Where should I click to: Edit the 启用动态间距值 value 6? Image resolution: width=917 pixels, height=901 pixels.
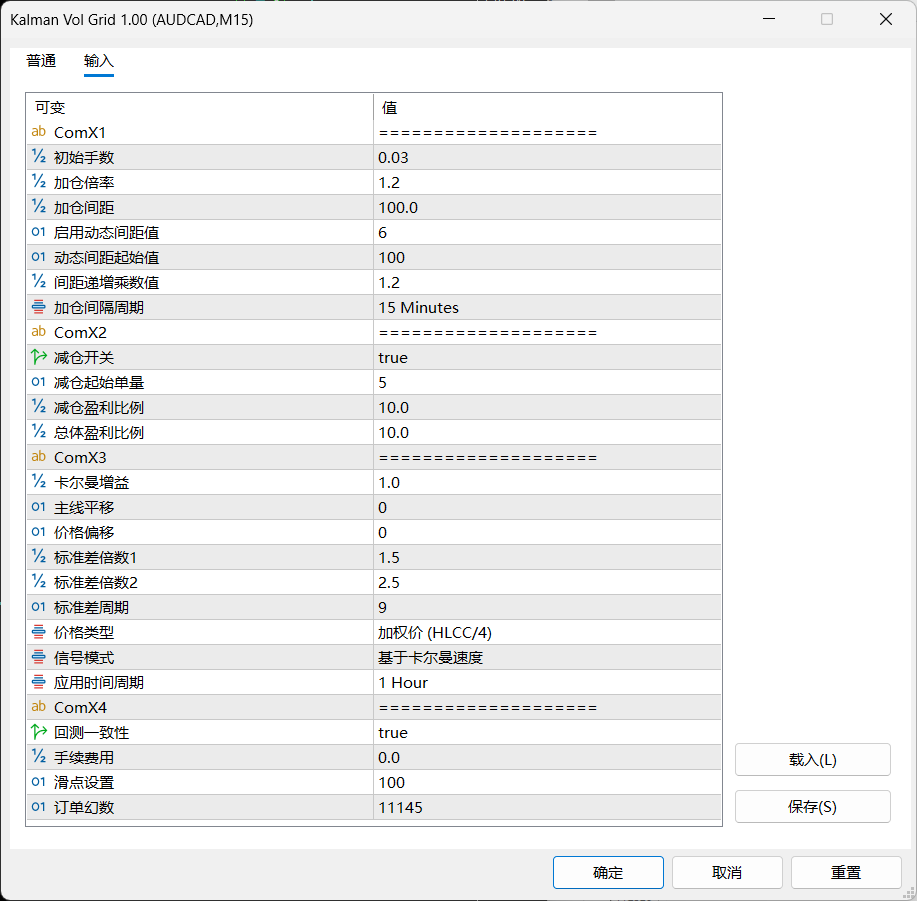[547, 232]
